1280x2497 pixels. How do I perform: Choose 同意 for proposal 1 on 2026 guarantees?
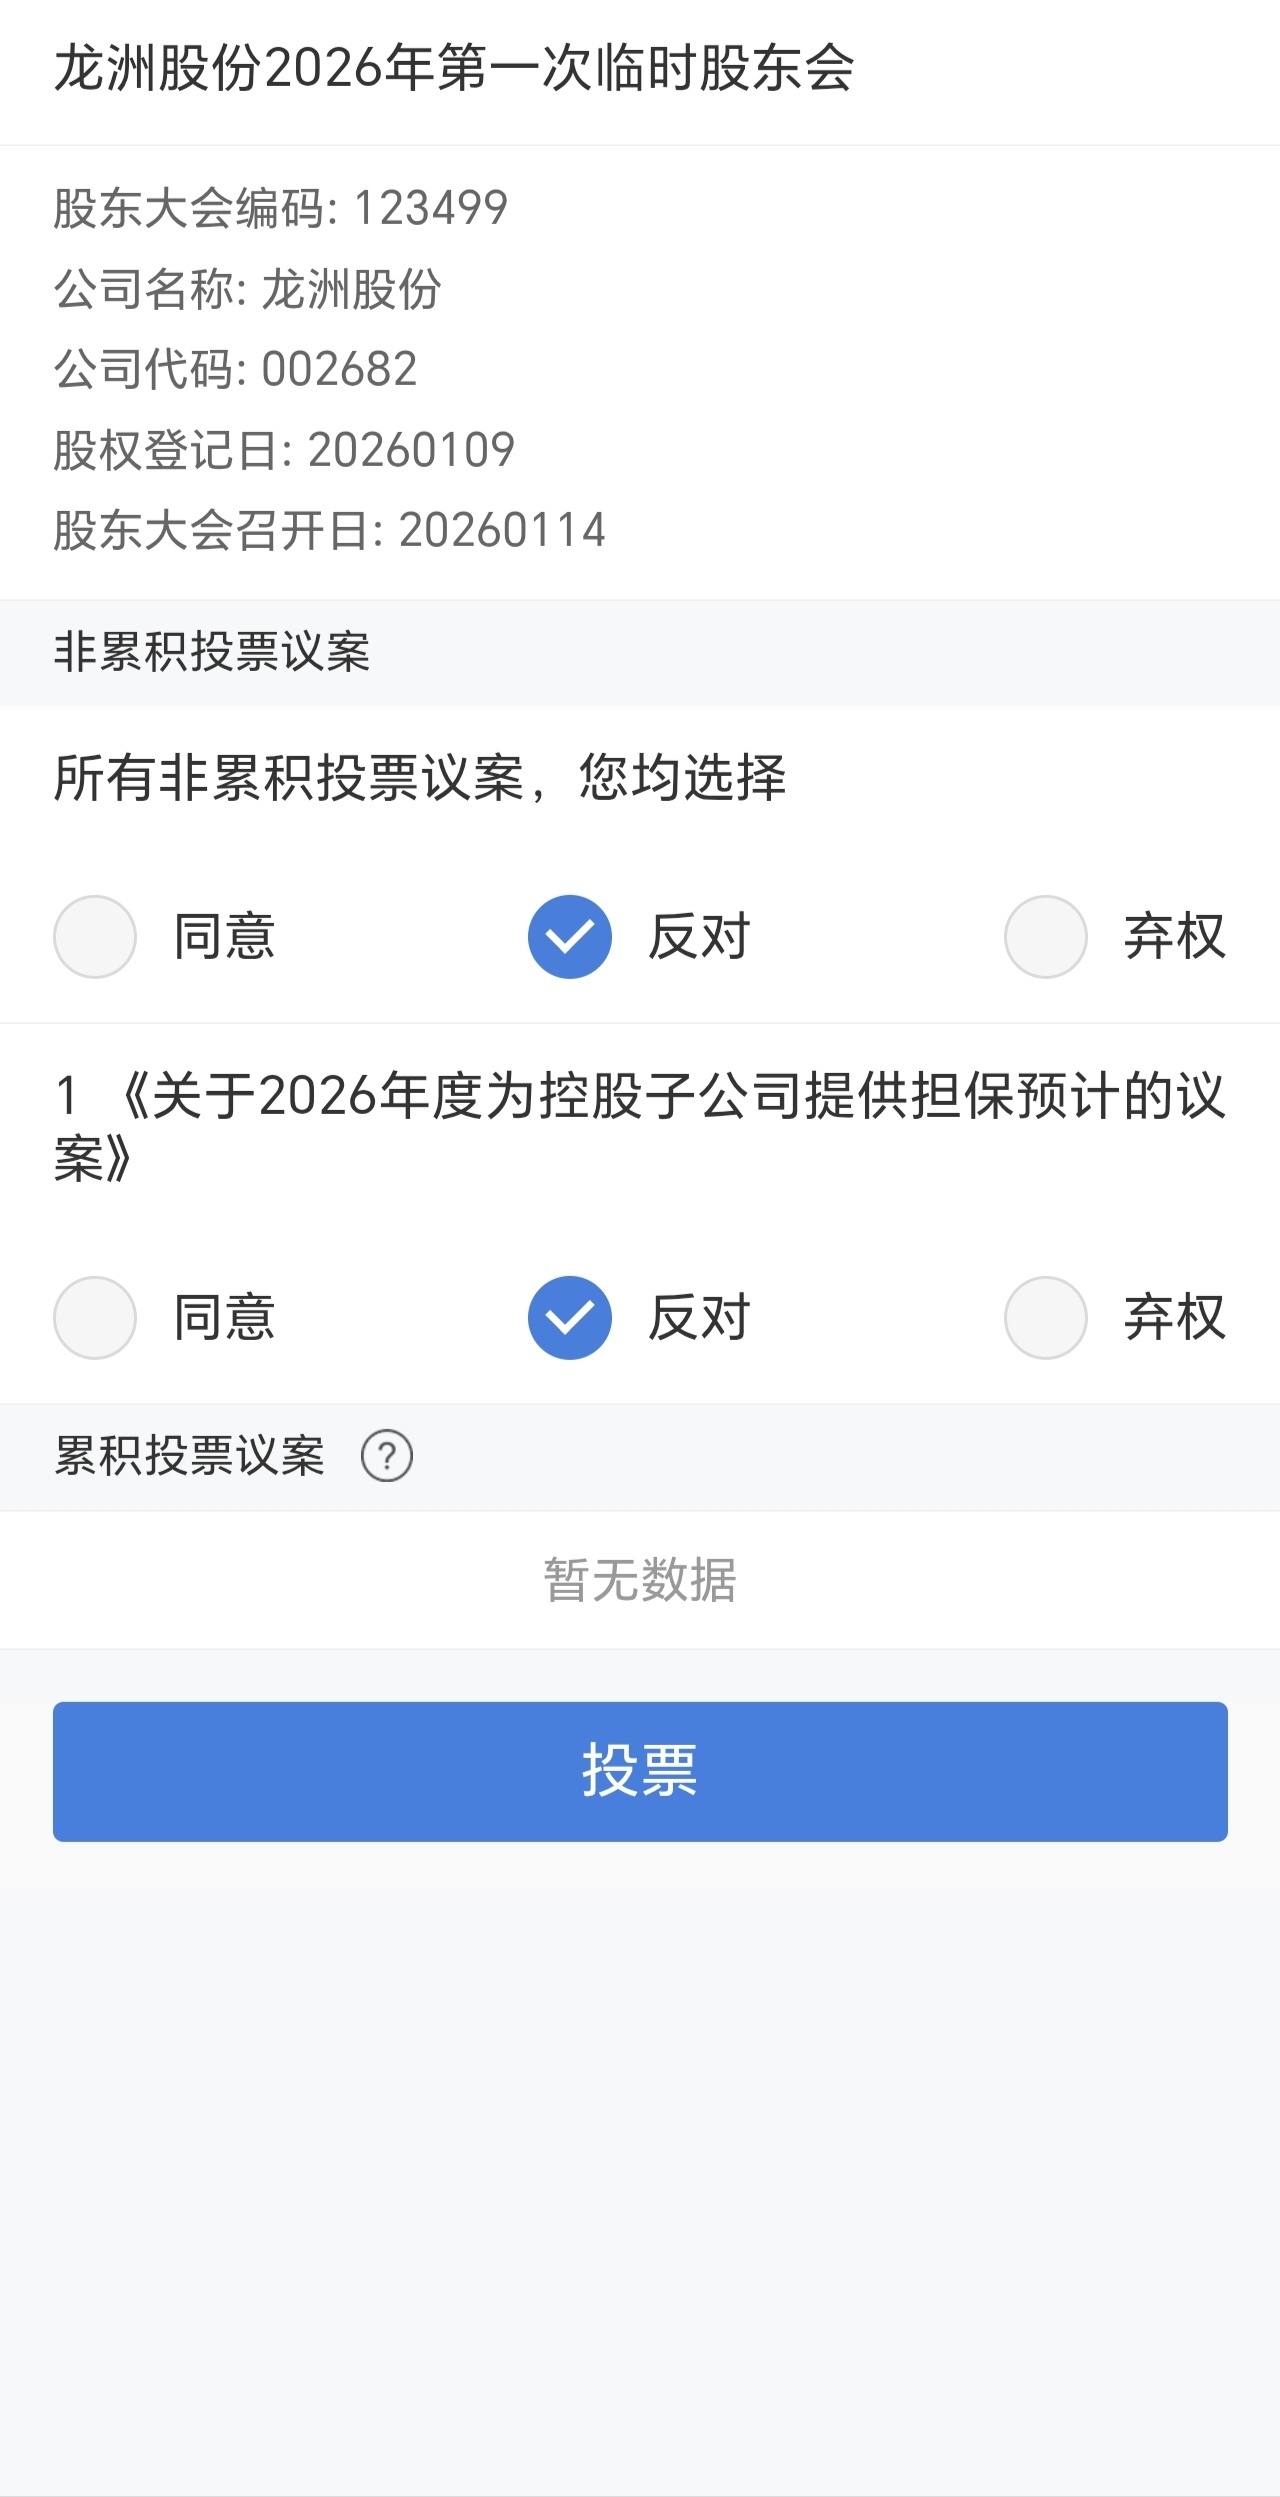(95, 1318)
